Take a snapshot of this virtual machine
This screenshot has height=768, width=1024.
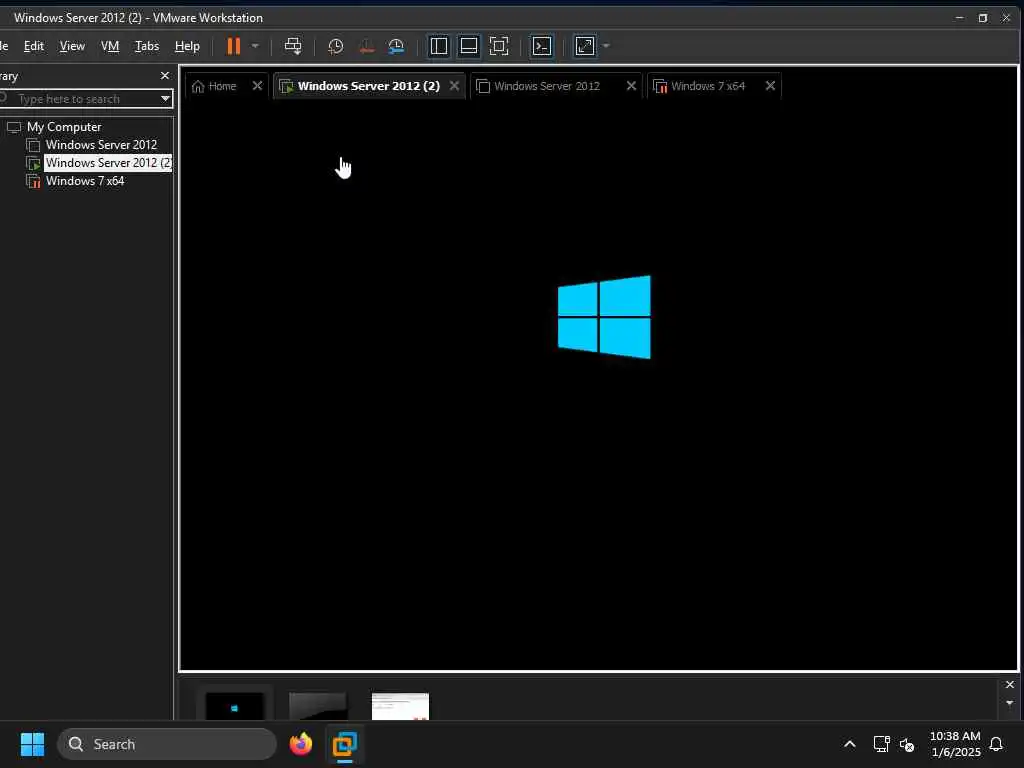pyautogui.click(x=336, y=46)
